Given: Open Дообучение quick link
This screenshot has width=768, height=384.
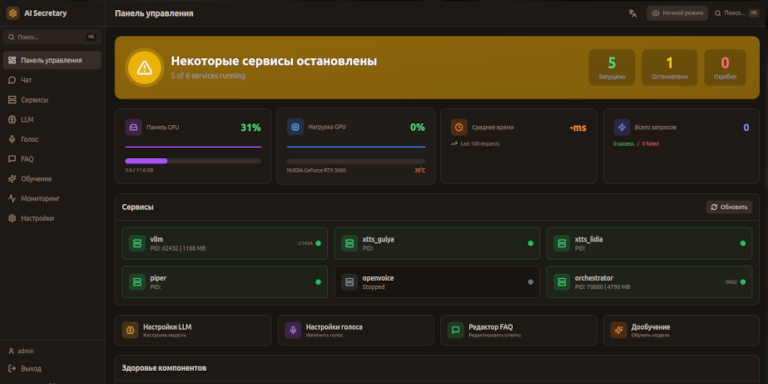Looking at the screenshot, I should [681, 331].
